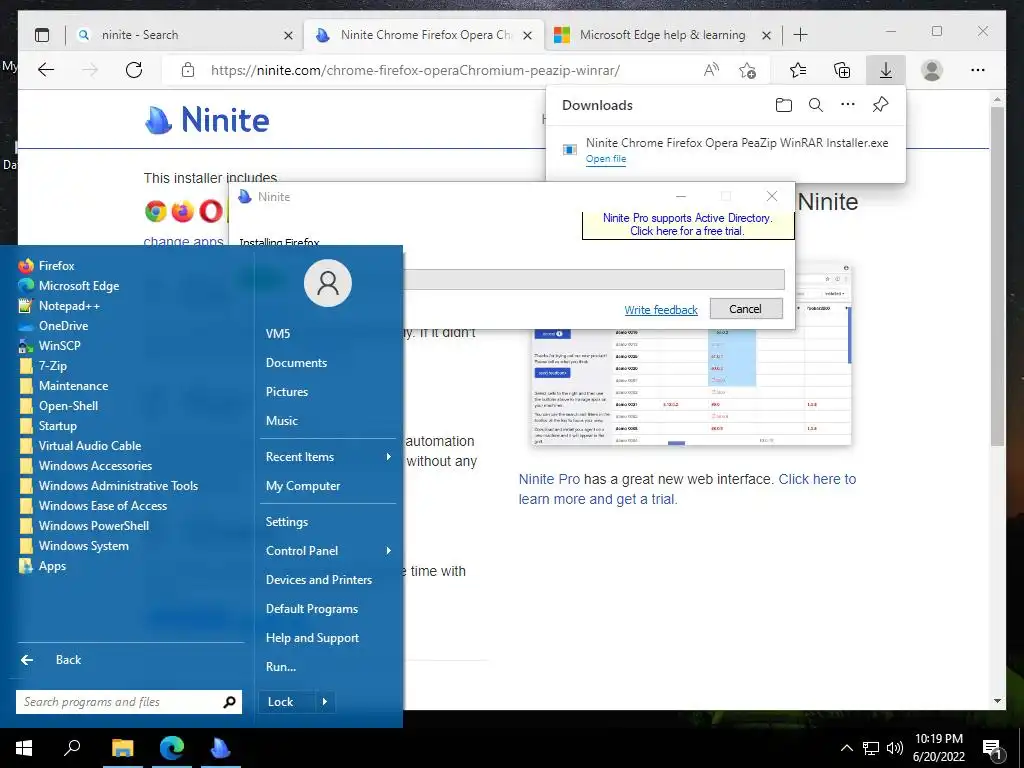Open My Computer

303,486
